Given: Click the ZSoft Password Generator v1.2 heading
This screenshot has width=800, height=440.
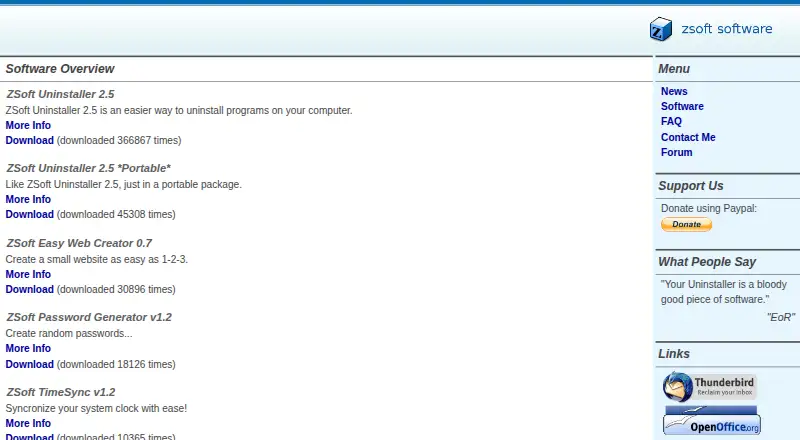Looking at the screenshot, I should click(x=89, y=317).
